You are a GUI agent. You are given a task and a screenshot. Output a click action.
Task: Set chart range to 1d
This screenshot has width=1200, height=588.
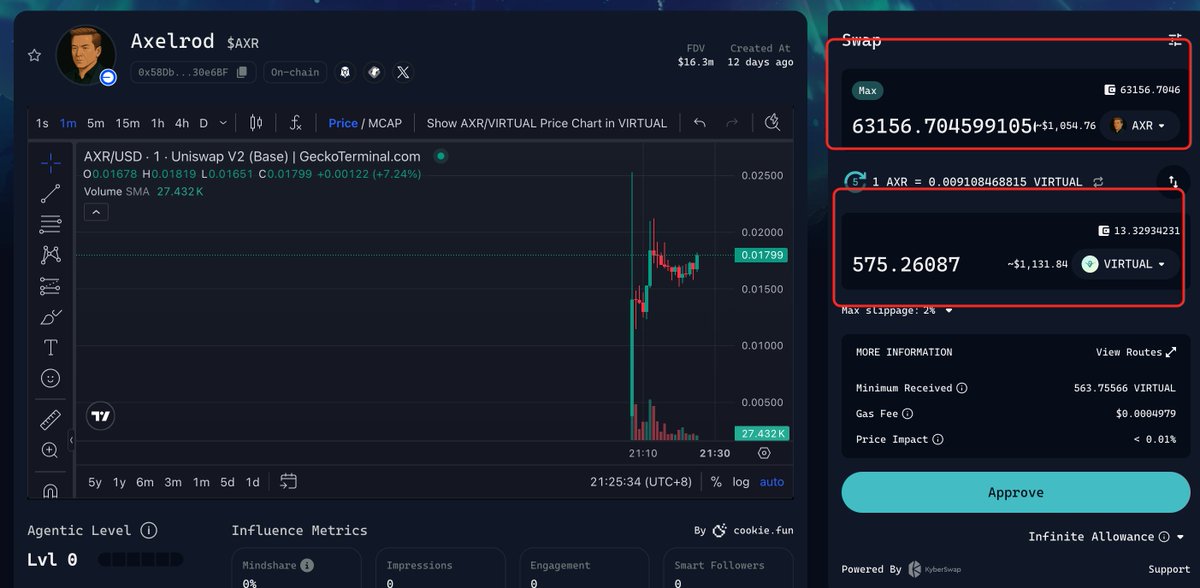(x=253, y=482)
